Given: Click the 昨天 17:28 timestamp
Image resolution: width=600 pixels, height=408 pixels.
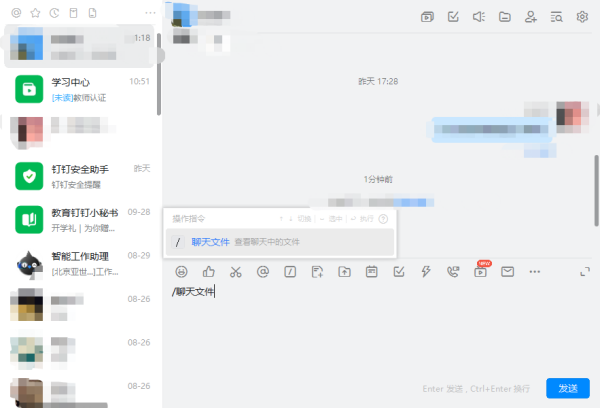Looking at the screenshot, I should [x=378, y=81].
